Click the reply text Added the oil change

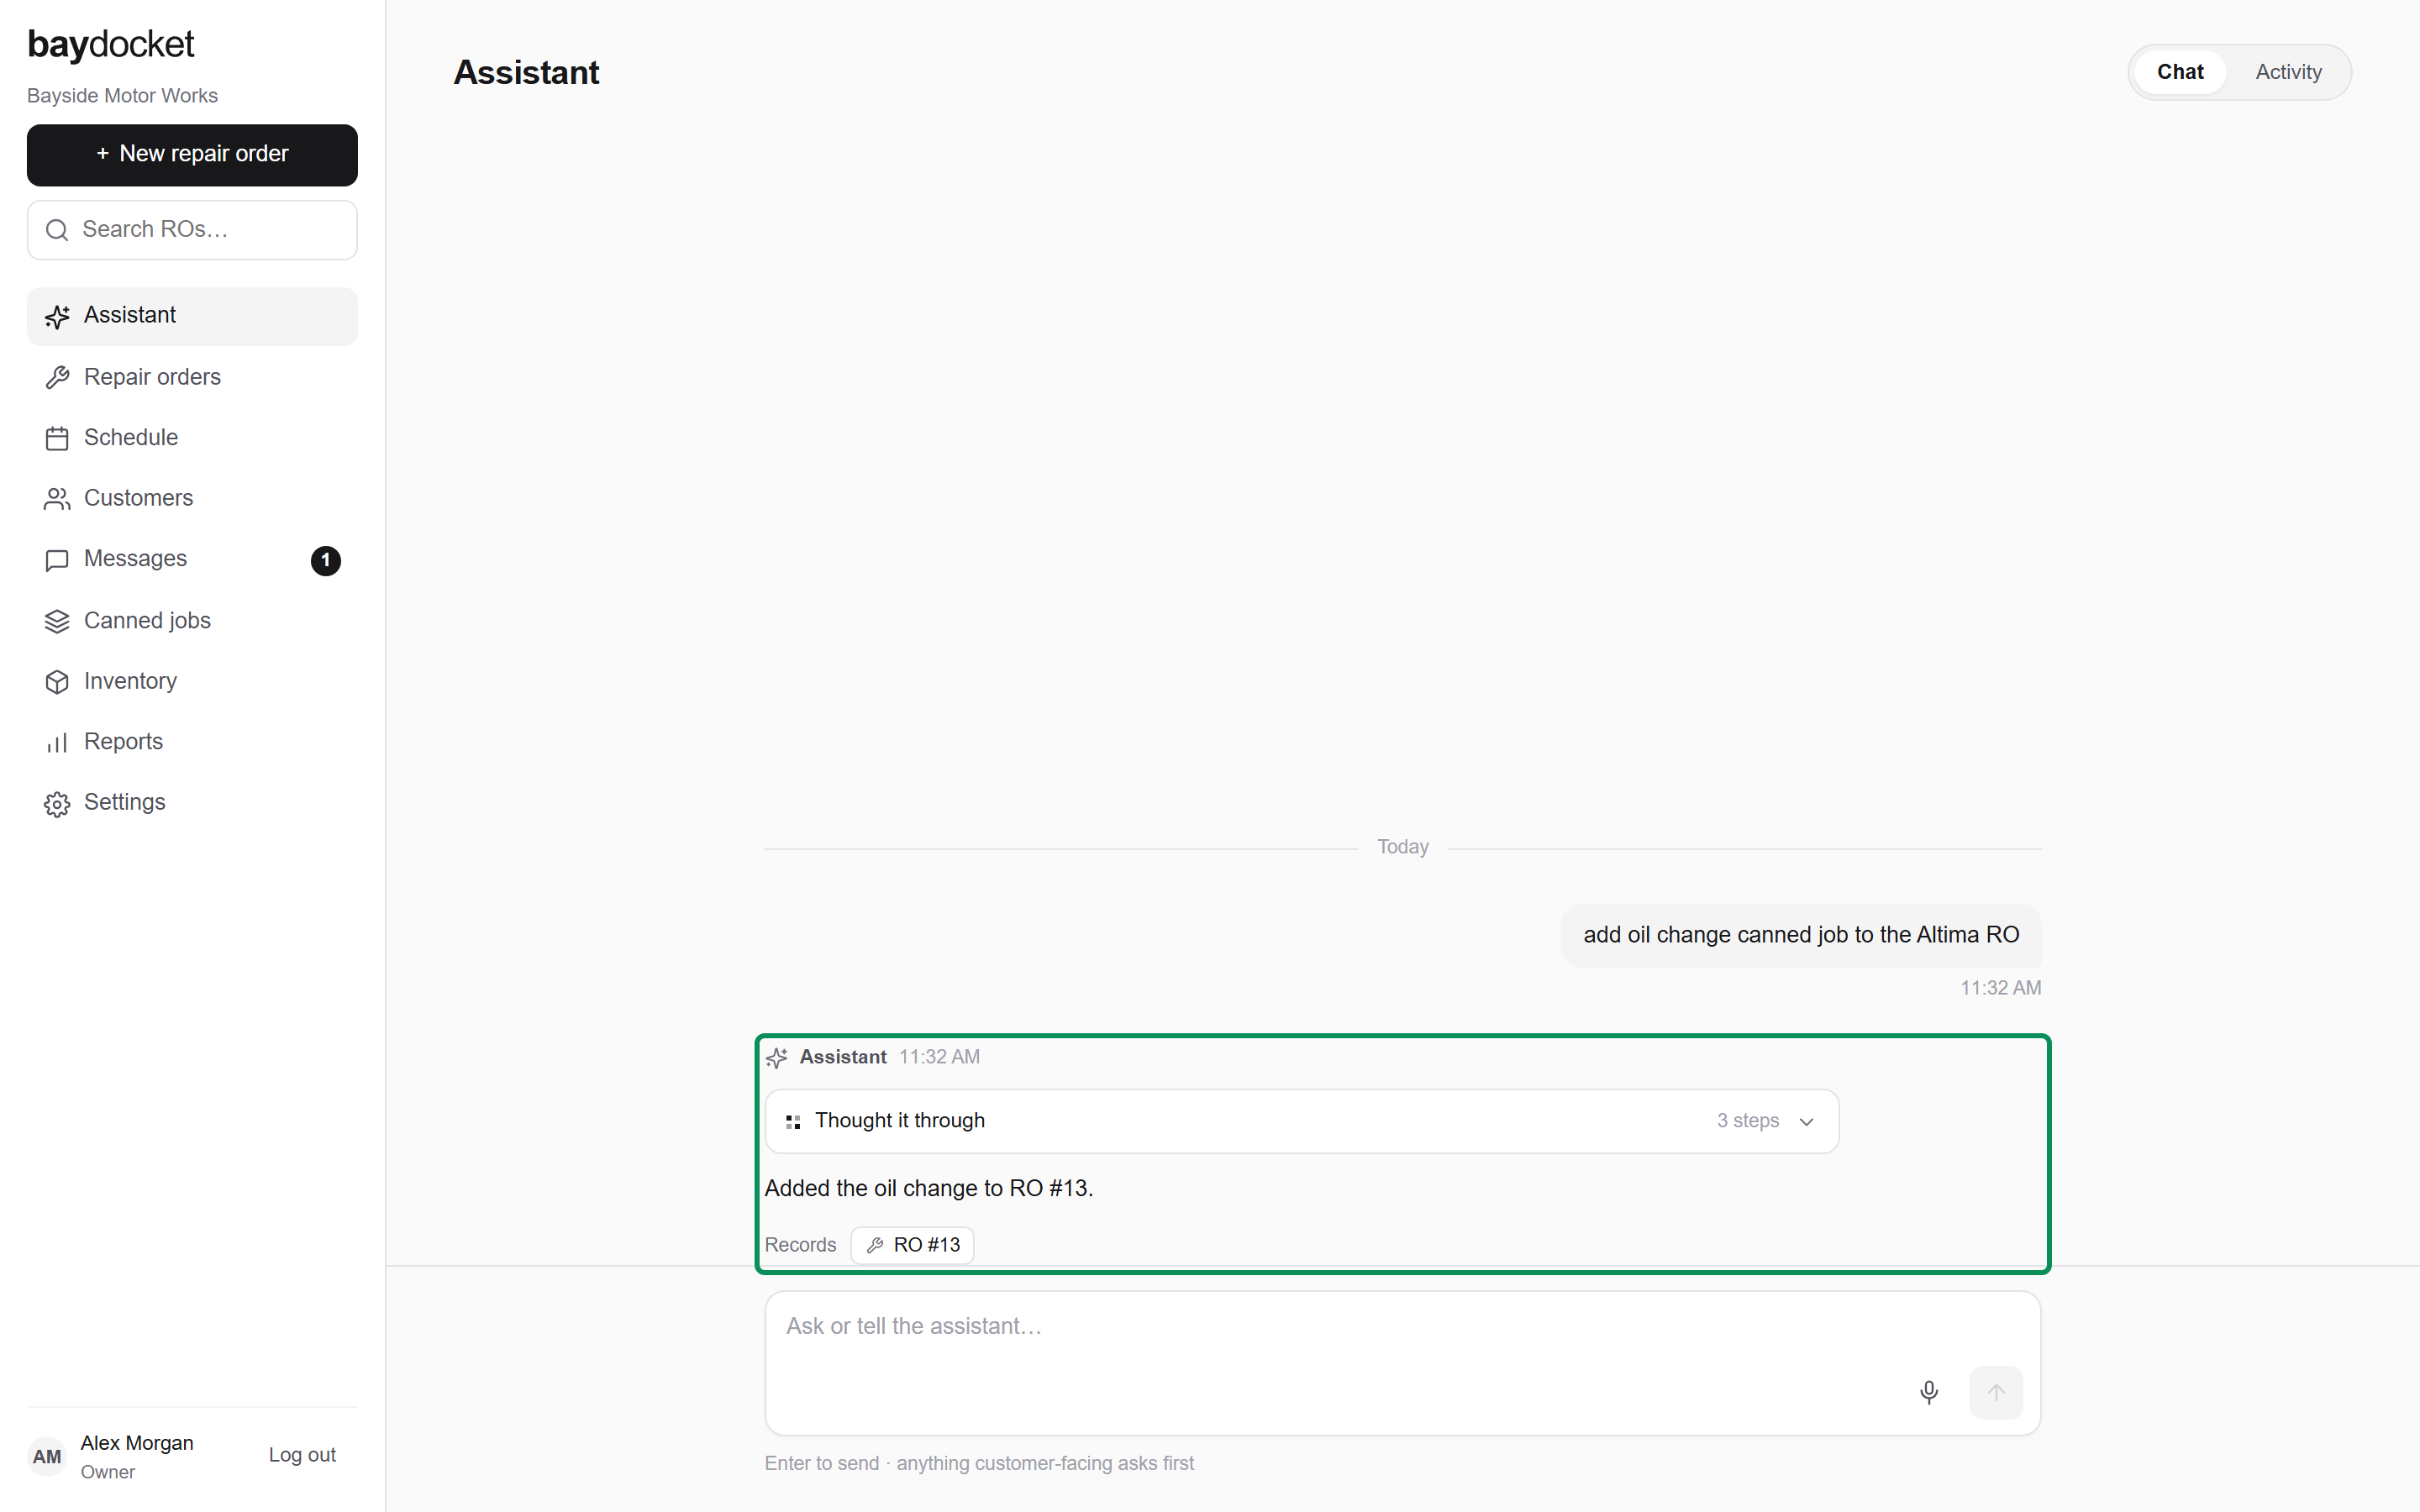pyautogui.click(x=929, y=1188)
